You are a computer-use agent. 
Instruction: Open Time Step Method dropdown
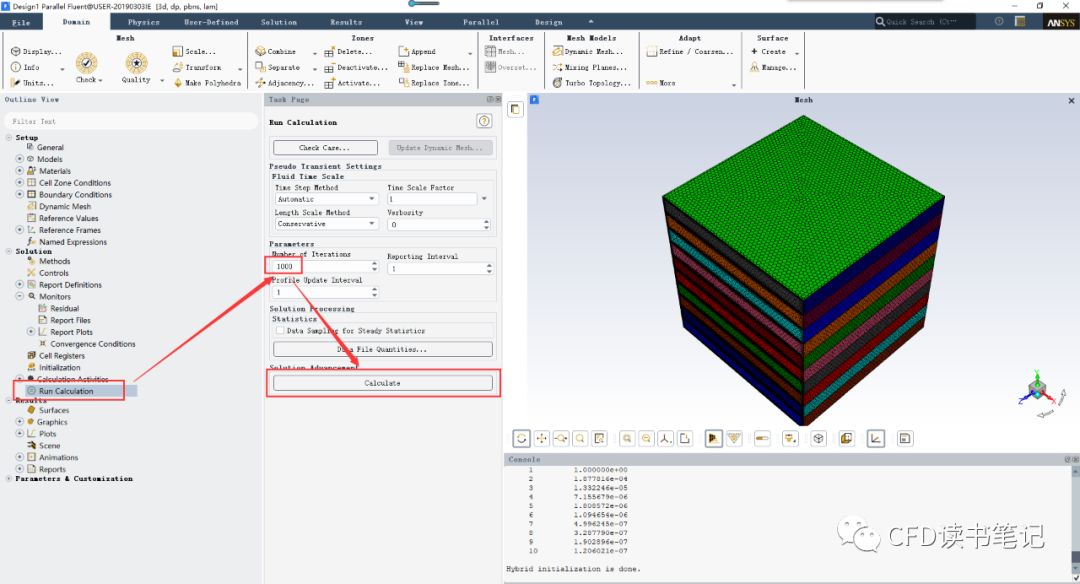point(326,199)
